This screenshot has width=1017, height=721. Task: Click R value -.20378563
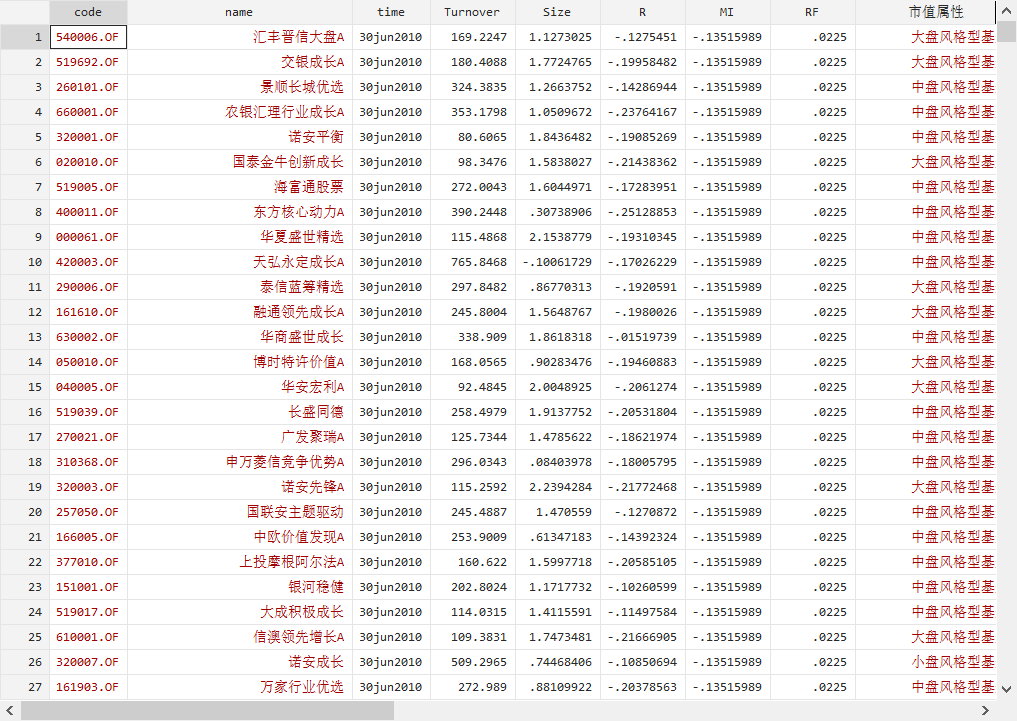[643, 687]
